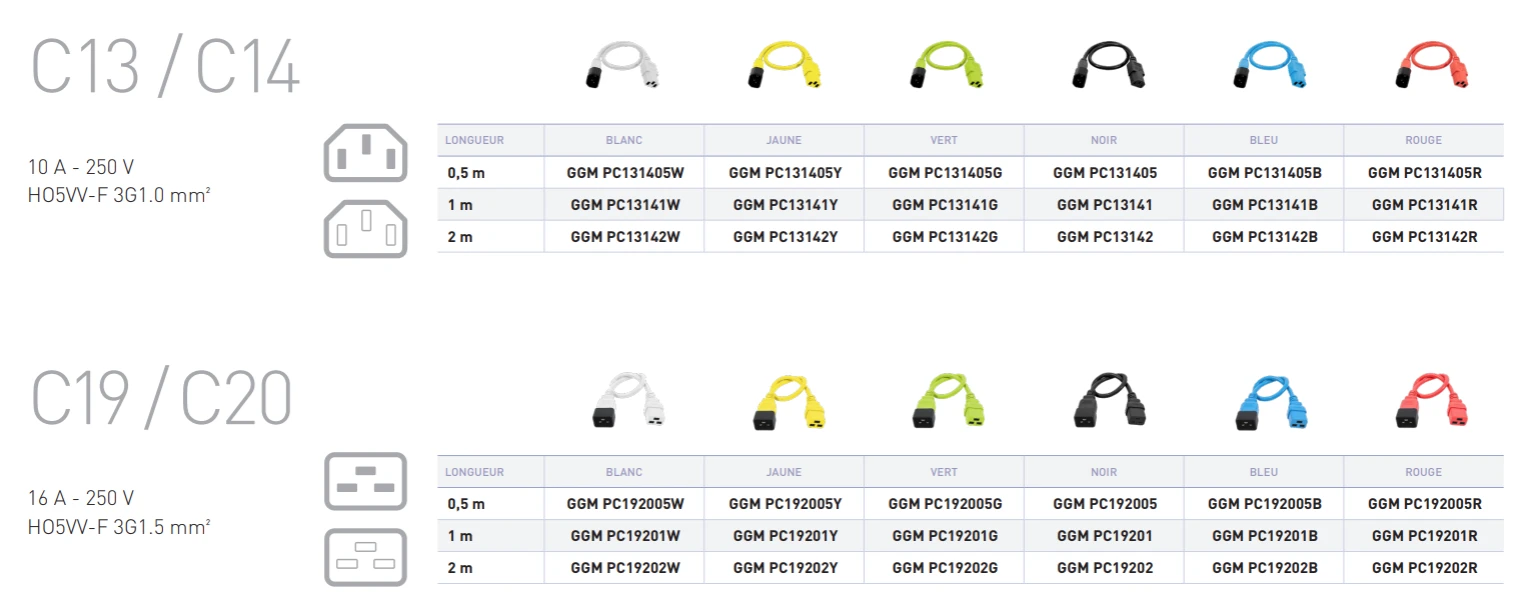Open the GGM PC19201Y reference
Screen dimensions: 1521x605
tap(785, 536)
